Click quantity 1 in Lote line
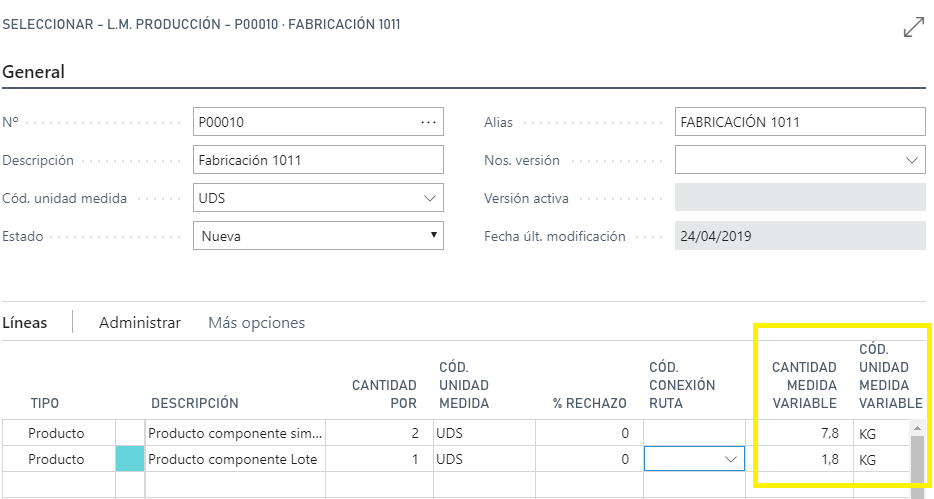 pos(379,459)
